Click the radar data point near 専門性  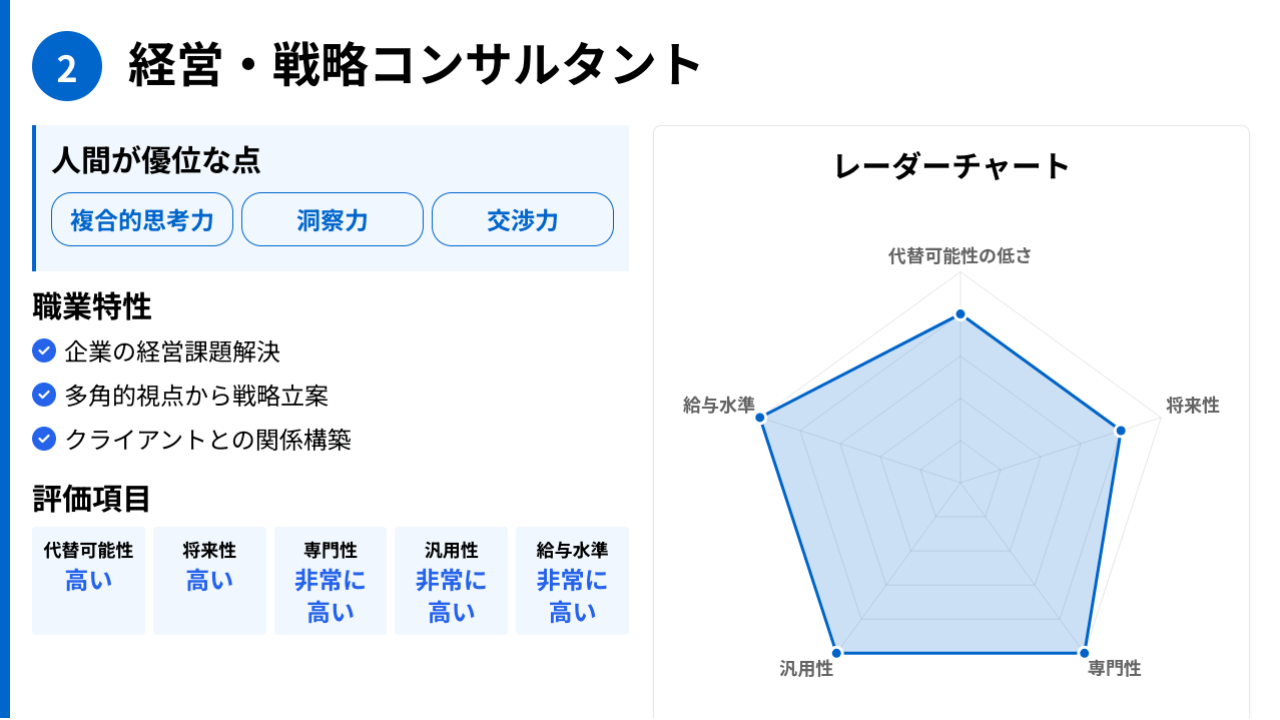[x=1084, y=653]
